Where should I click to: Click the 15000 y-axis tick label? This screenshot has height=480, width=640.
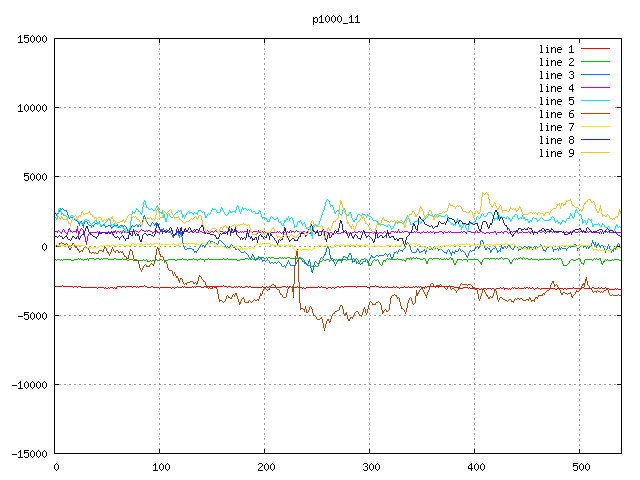pyautogui.click(x=32, y=39)
